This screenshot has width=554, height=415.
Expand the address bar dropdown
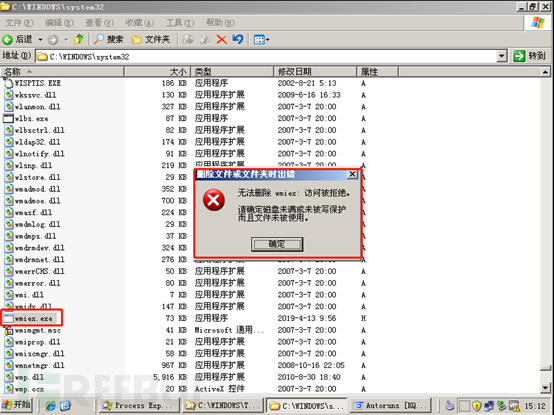(502, 57)
